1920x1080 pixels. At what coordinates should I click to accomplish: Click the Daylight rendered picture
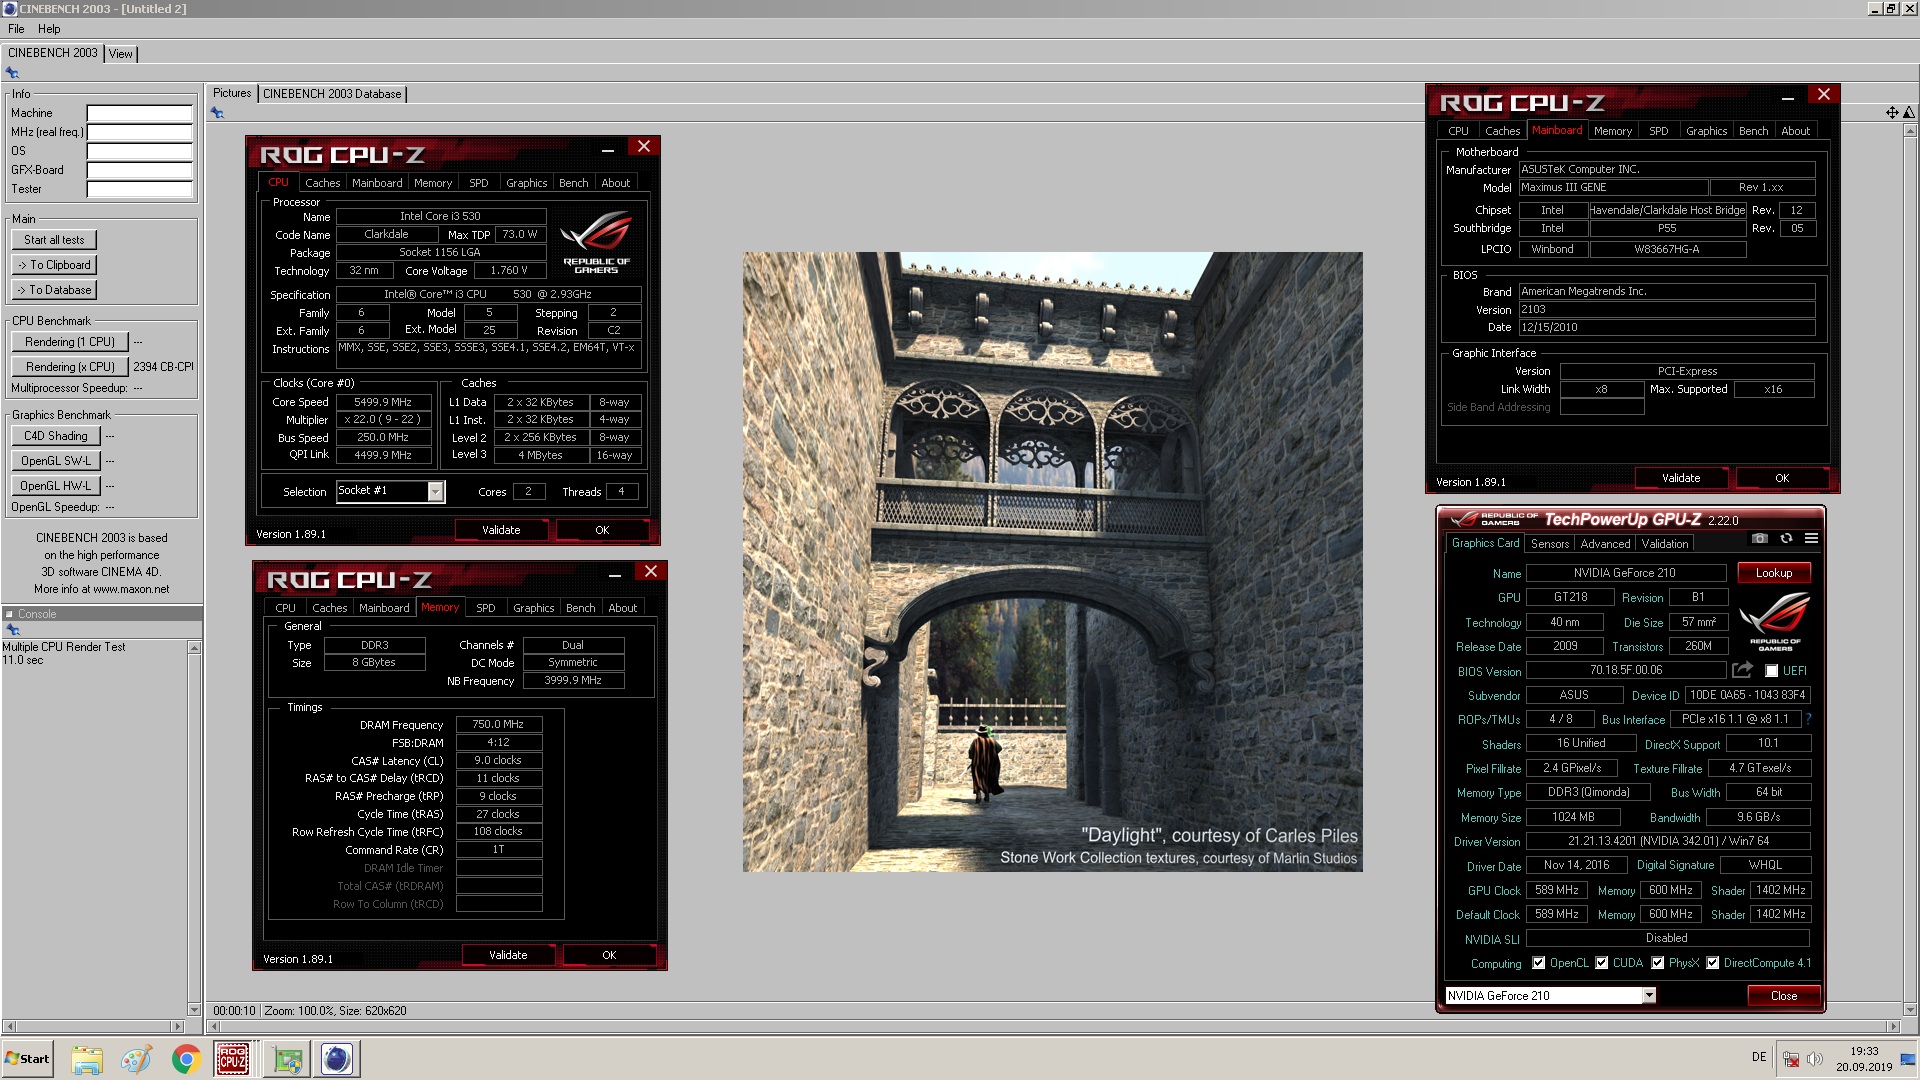(x=1052, y=562)
